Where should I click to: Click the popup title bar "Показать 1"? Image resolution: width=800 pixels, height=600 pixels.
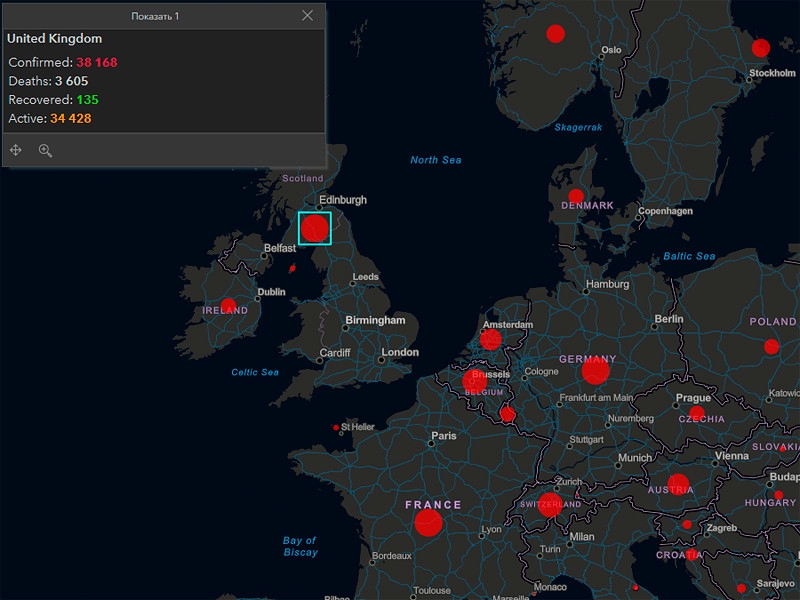point(156,16)
